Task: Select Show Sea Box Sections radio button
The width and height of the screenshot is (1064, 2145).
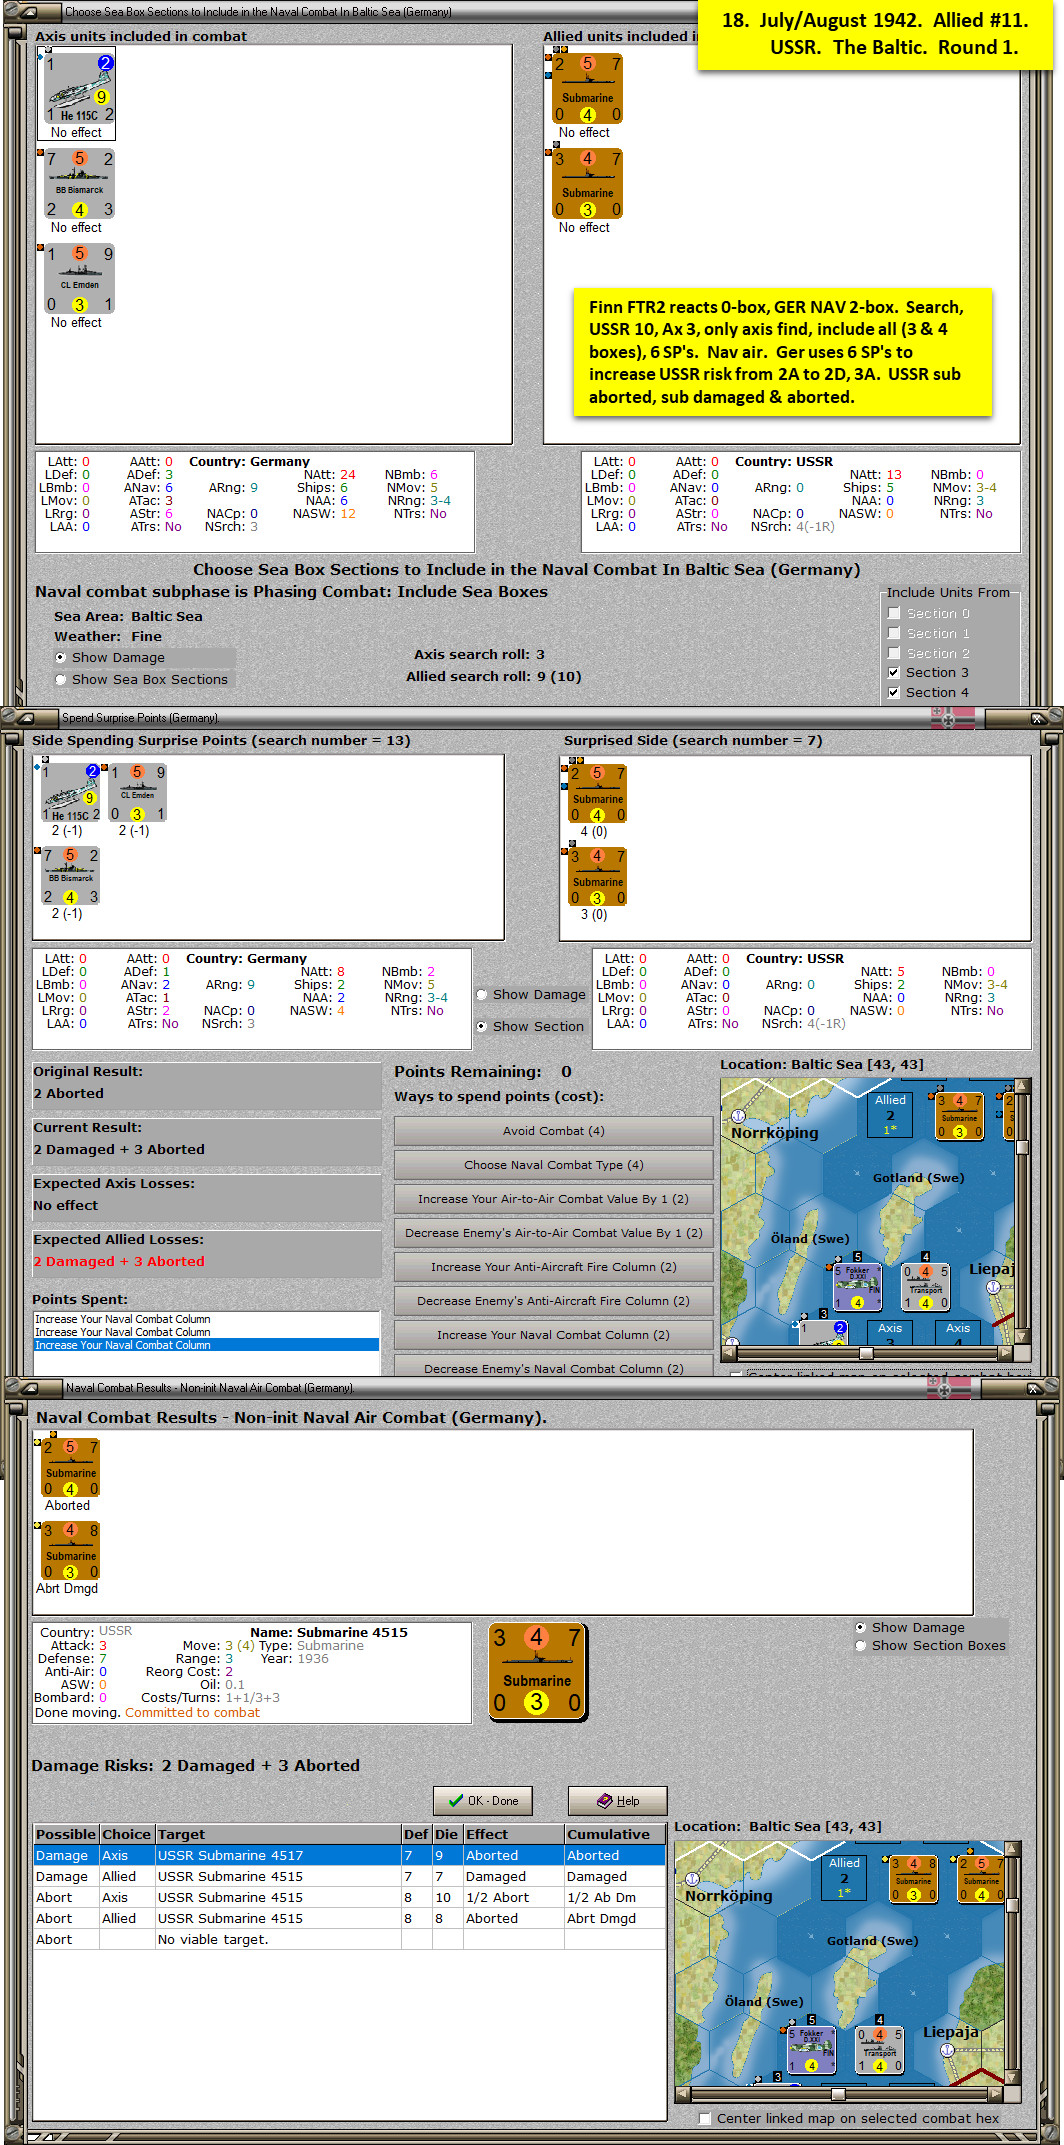Action: [61, 680]
